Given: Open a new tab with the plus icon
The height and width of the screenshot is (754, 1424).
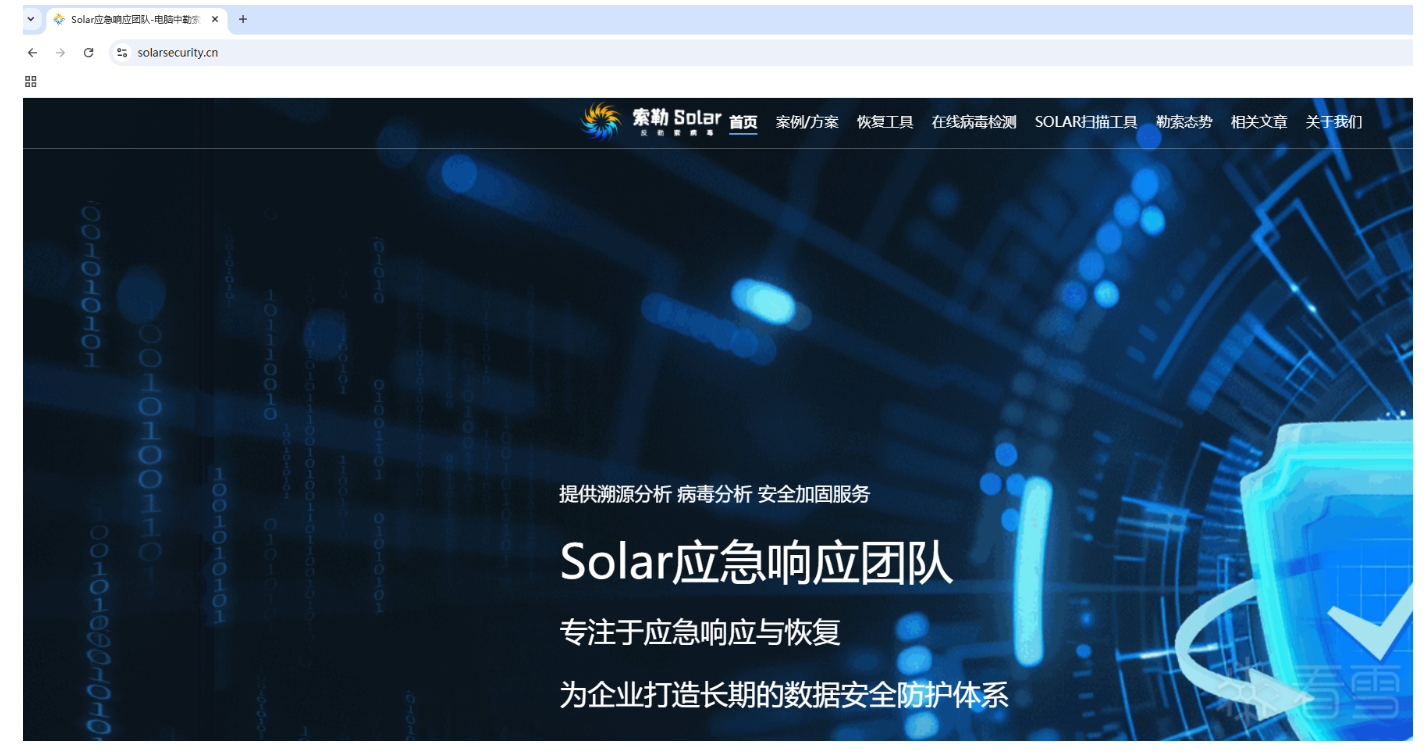Looking at the screenshot, I should tap(243, 18).
